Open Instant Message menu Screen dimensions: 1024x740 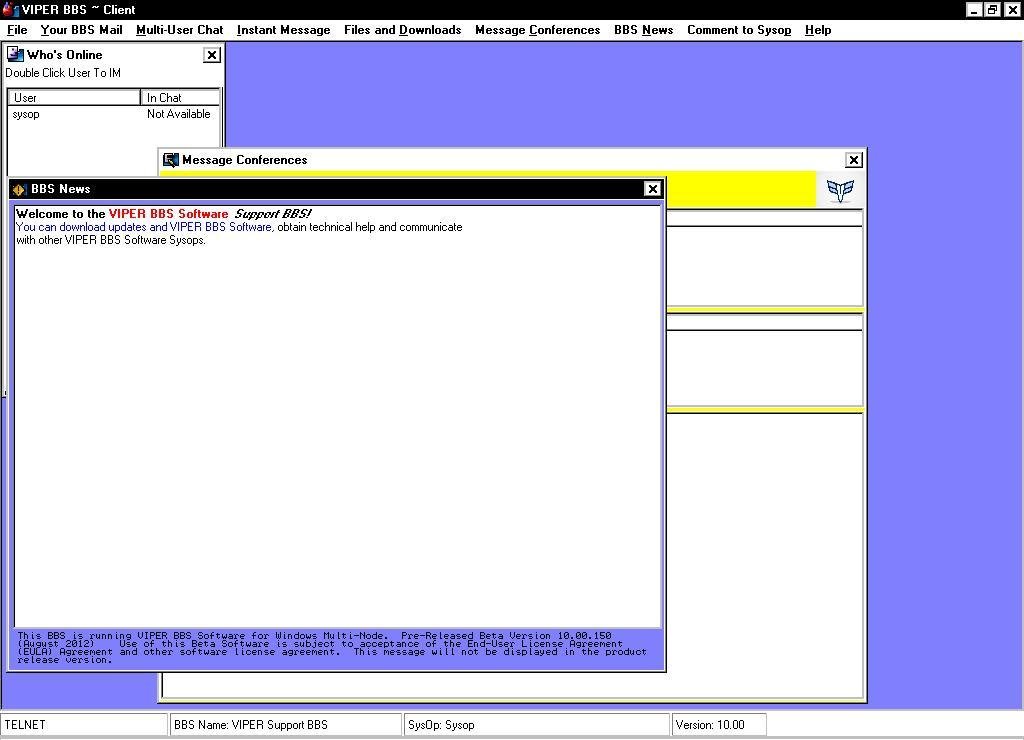click(283, 30)
